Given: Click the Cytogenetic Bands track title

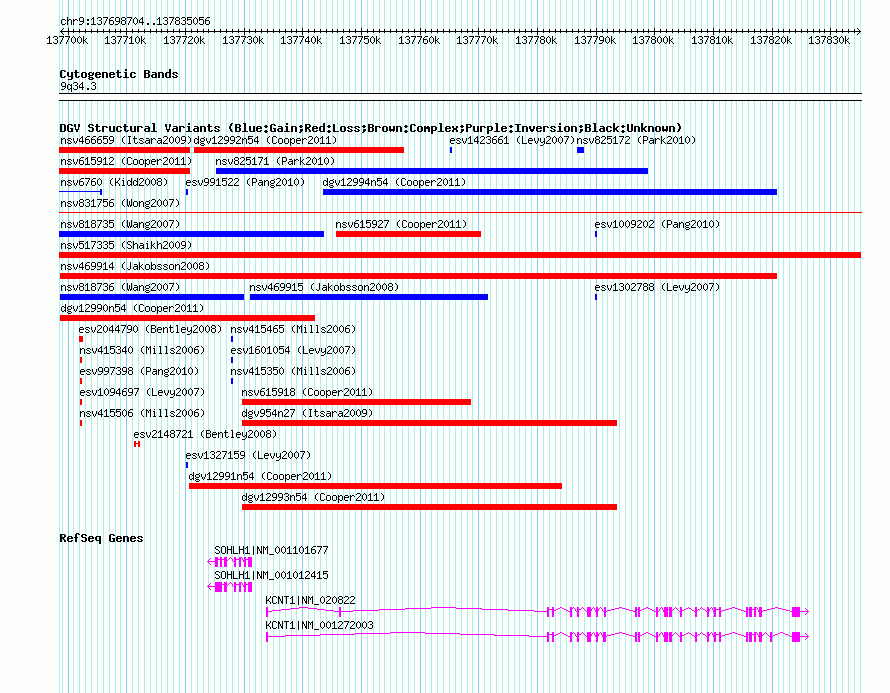Looking at the screenshot, I should [x=119, y=74].
